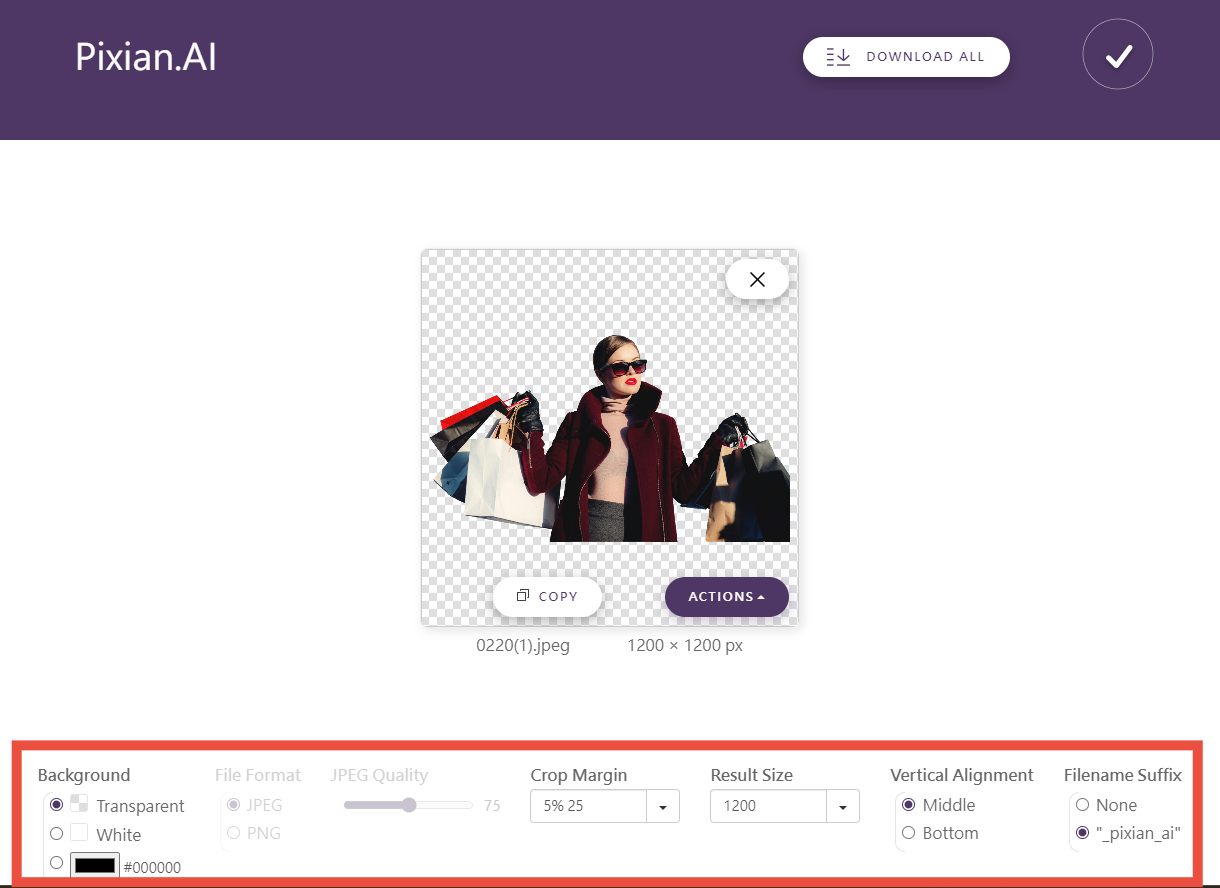Click the checkmark circle in the header
Image resolution: width=1220 pixels, height=888 pixels.
point(1117,54)
